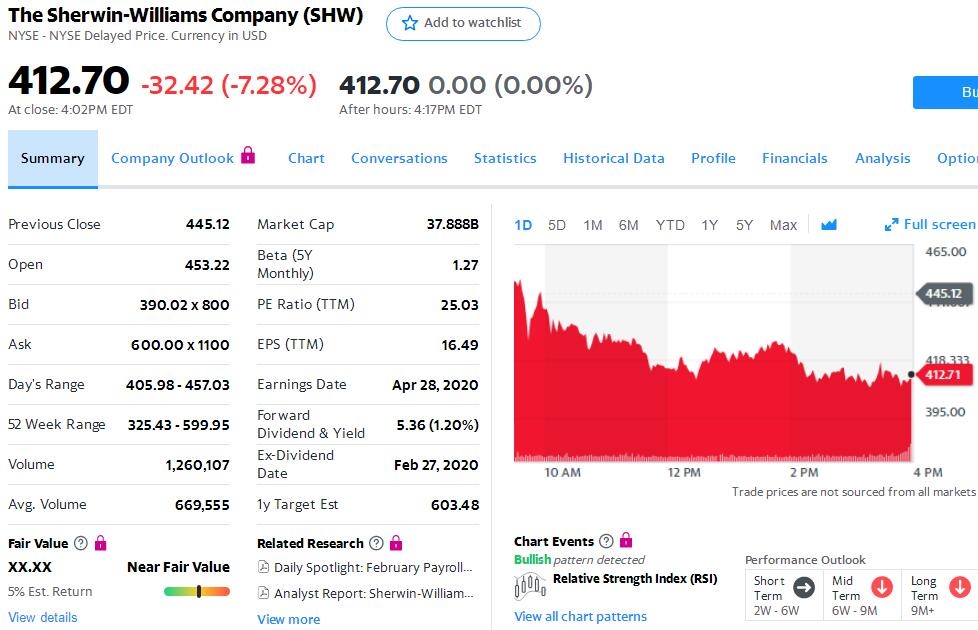Click the Chart Events help question icon
Viewport: 978px width, 630px height.
click(606, 541)
